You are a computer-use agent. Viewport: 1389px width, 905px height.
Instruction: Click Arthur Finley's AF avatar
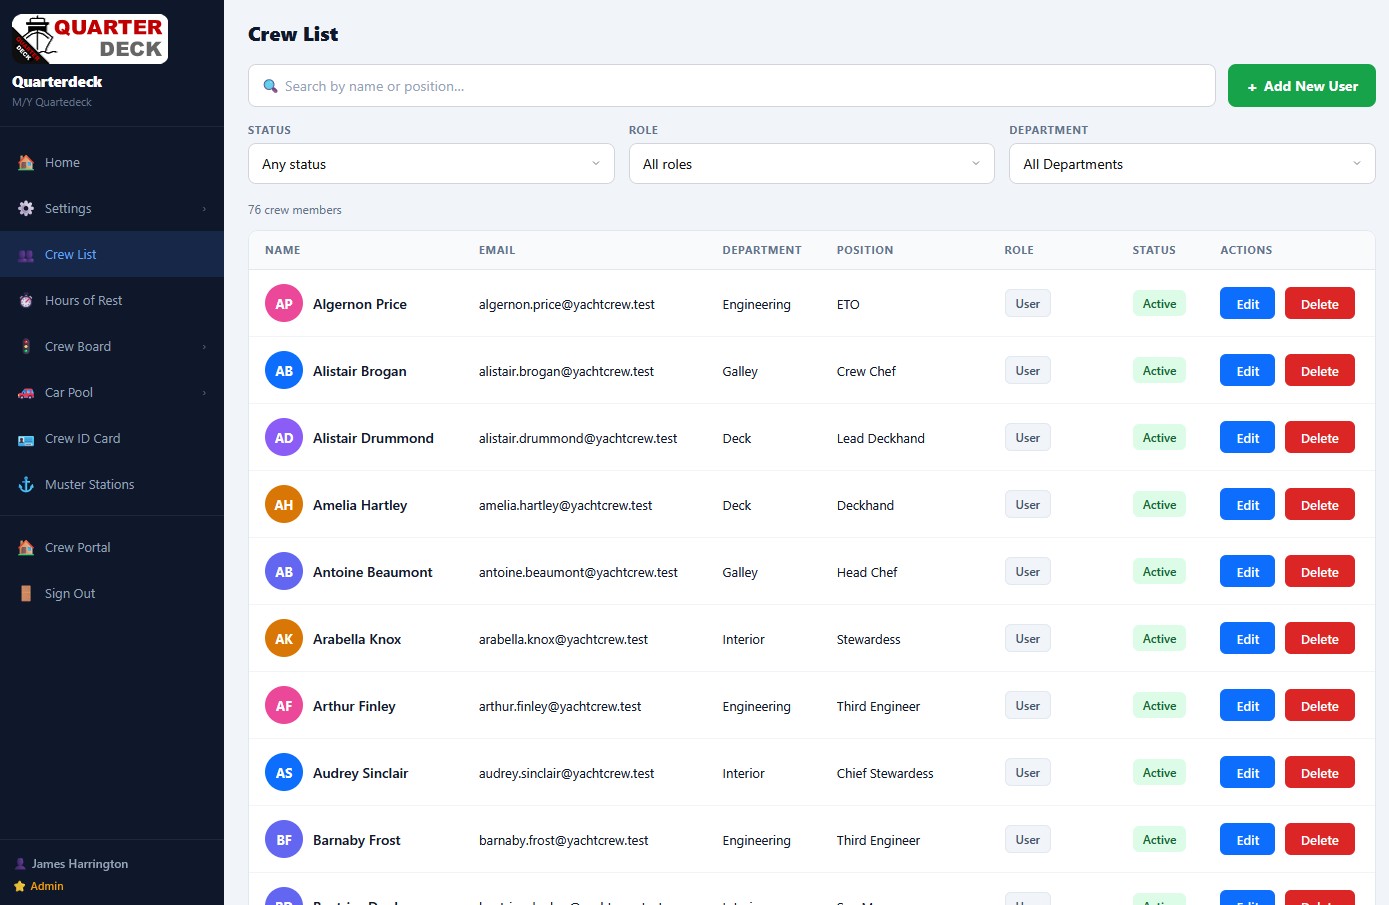click(x=284, y=706)
